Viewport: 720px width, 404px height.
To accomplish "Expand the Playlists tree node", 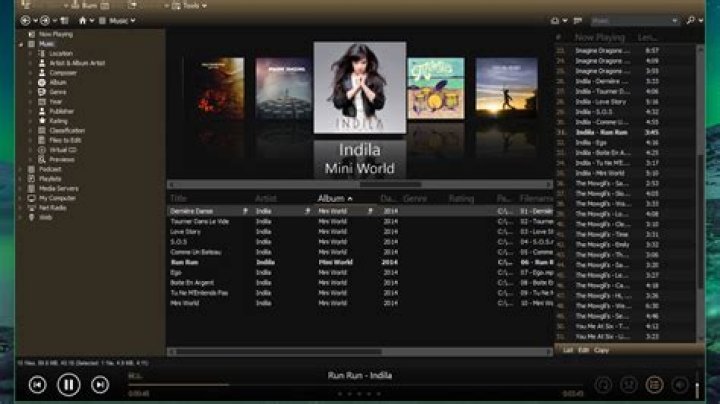I will point(22,178).
